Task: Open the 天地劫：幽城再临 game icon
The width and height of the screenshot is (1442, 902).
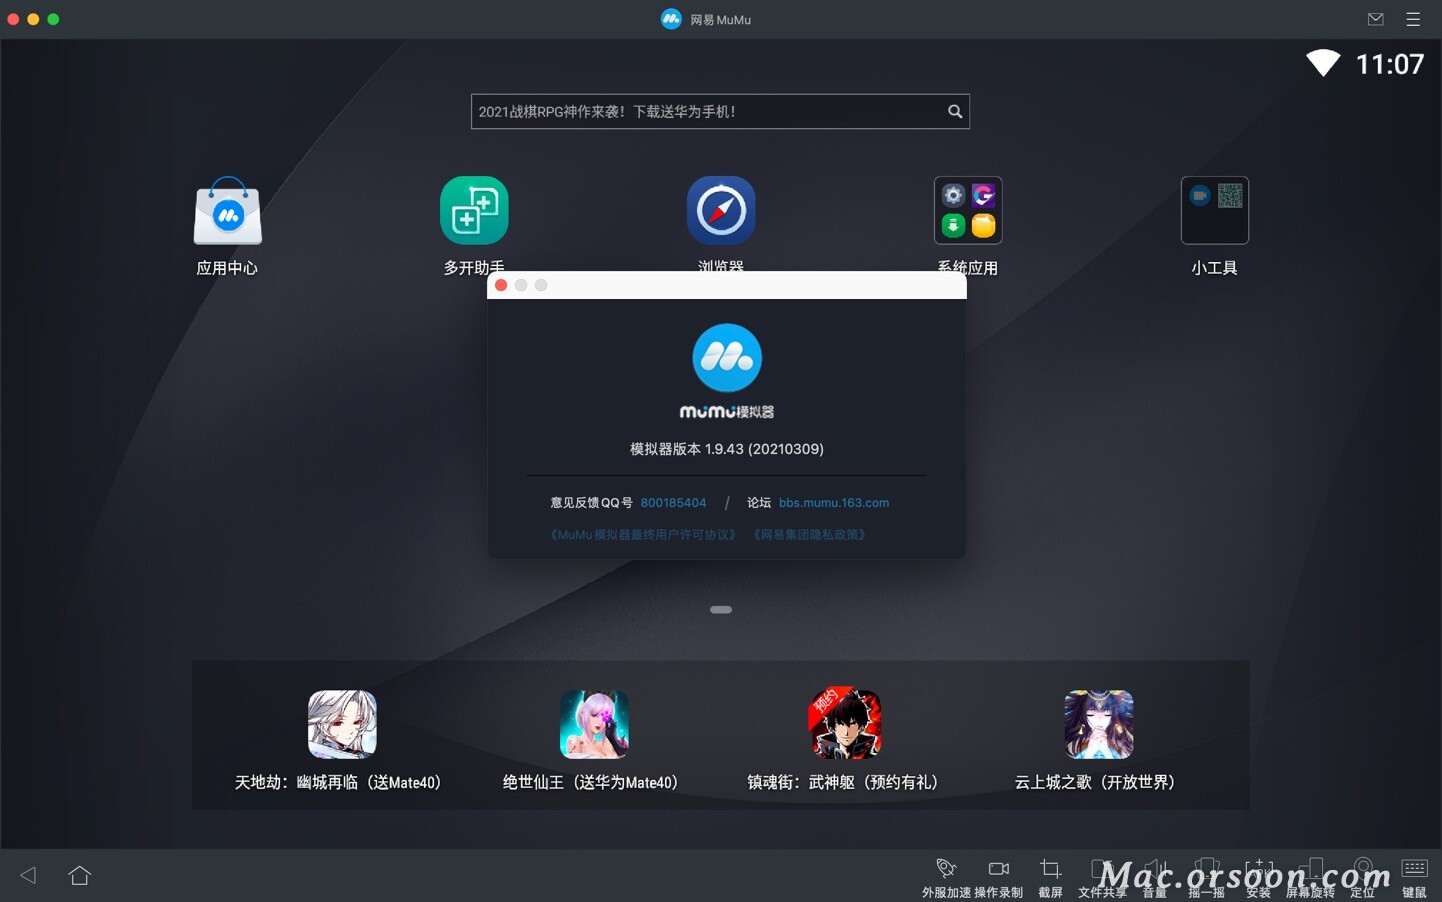Action: click(x=342, y=724)
